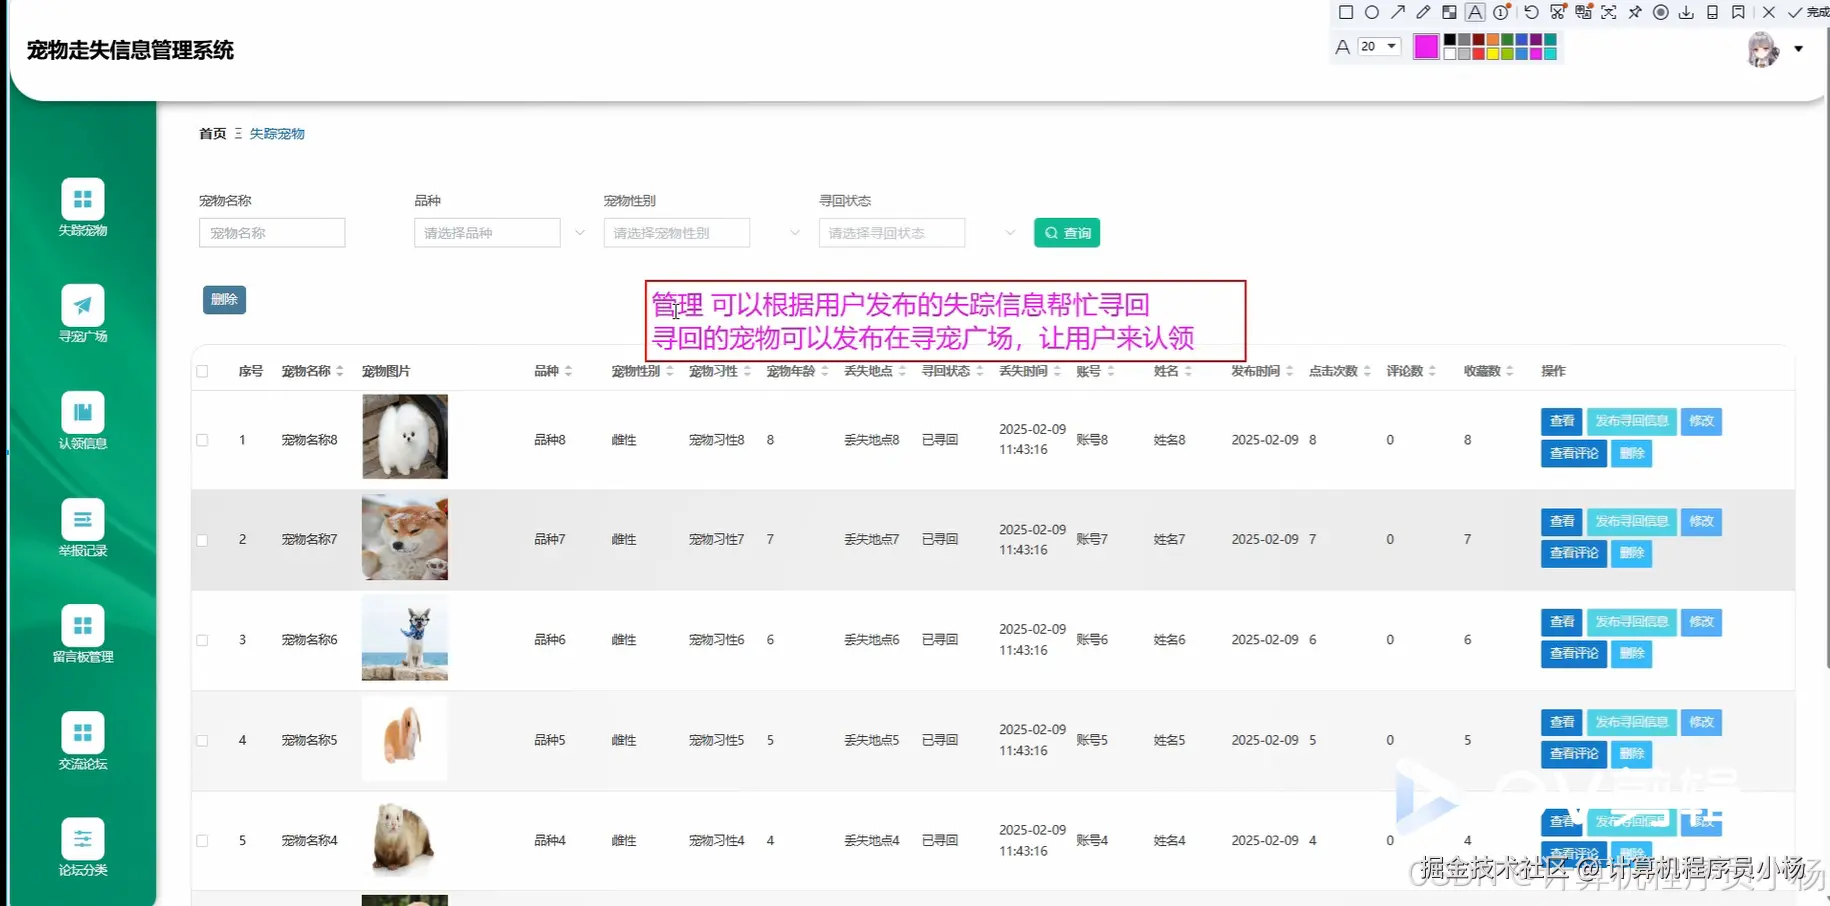Open the font size dropdown showing 20
Screen dimensions: 1830x906
coord(1379,46)
